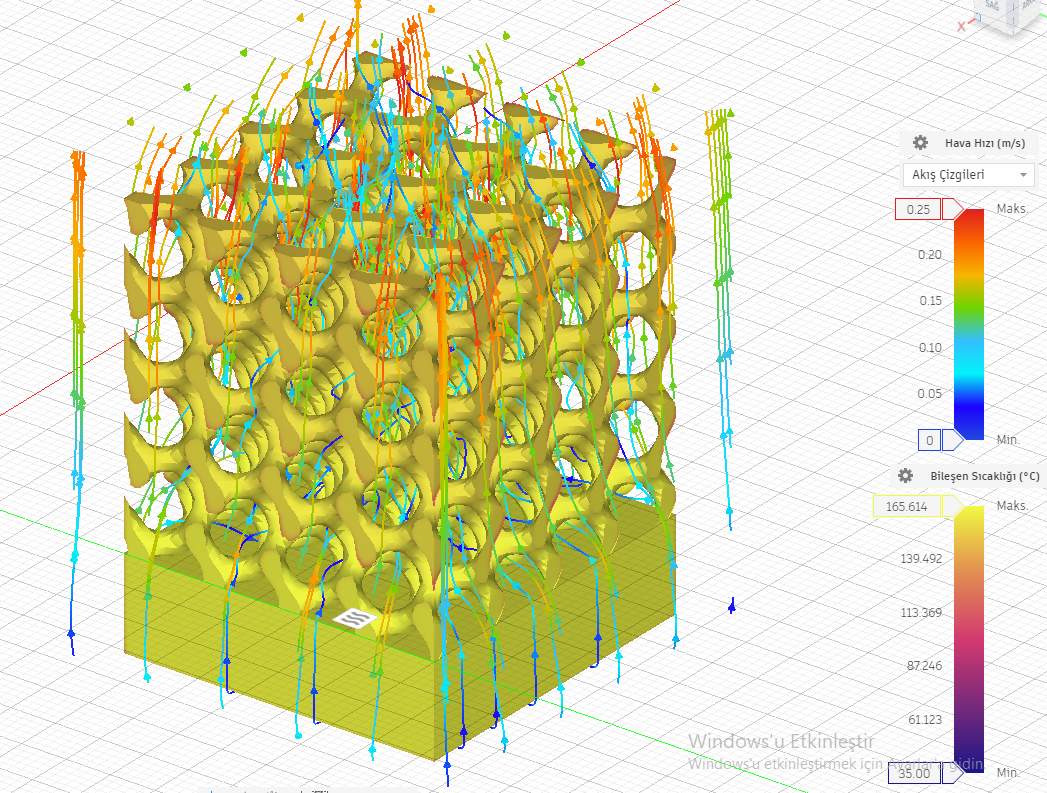
Task: Click the green Y axis indicator
Action: [1043, 15]
